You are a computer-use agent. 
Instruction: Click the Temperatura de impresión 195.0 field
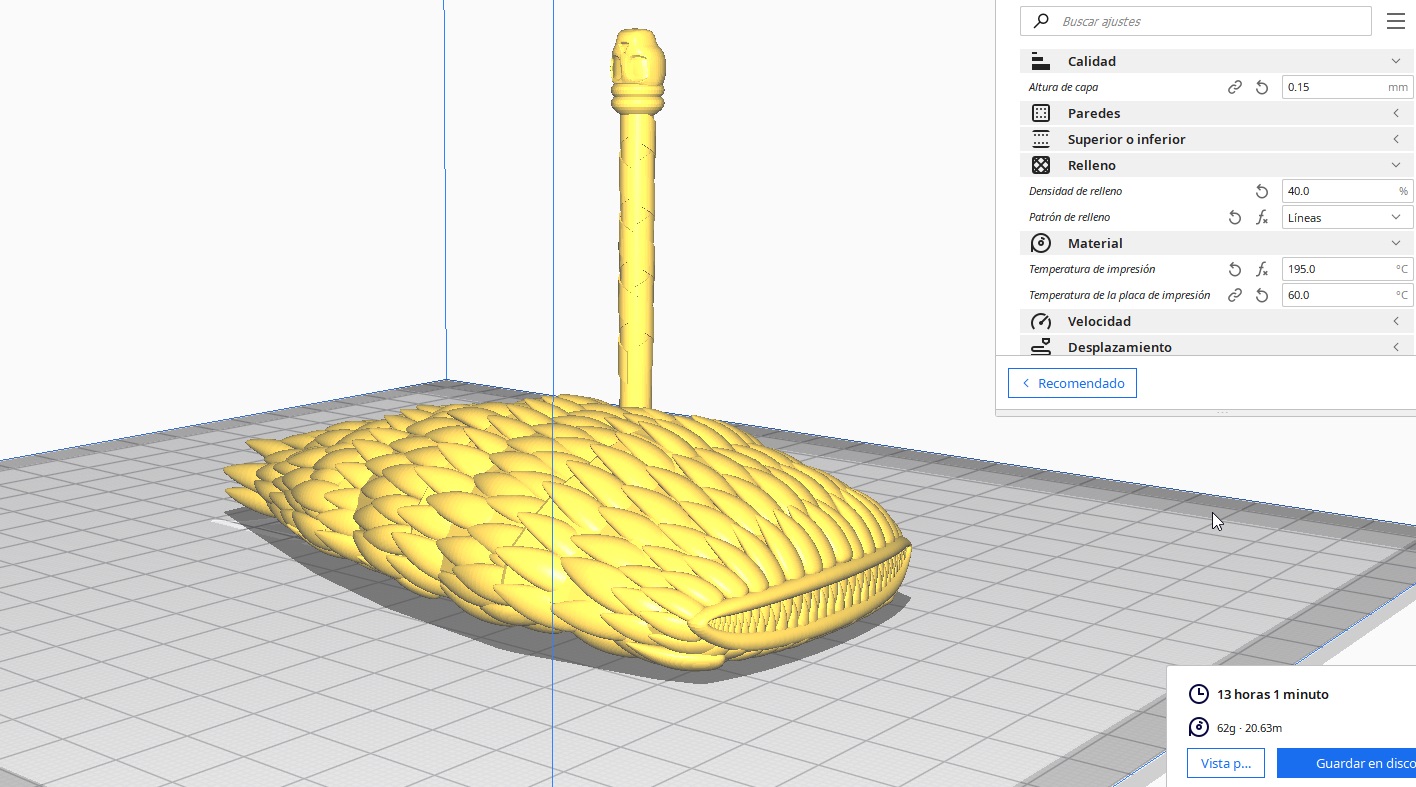pyautogui.click(x=1347, y=269)
